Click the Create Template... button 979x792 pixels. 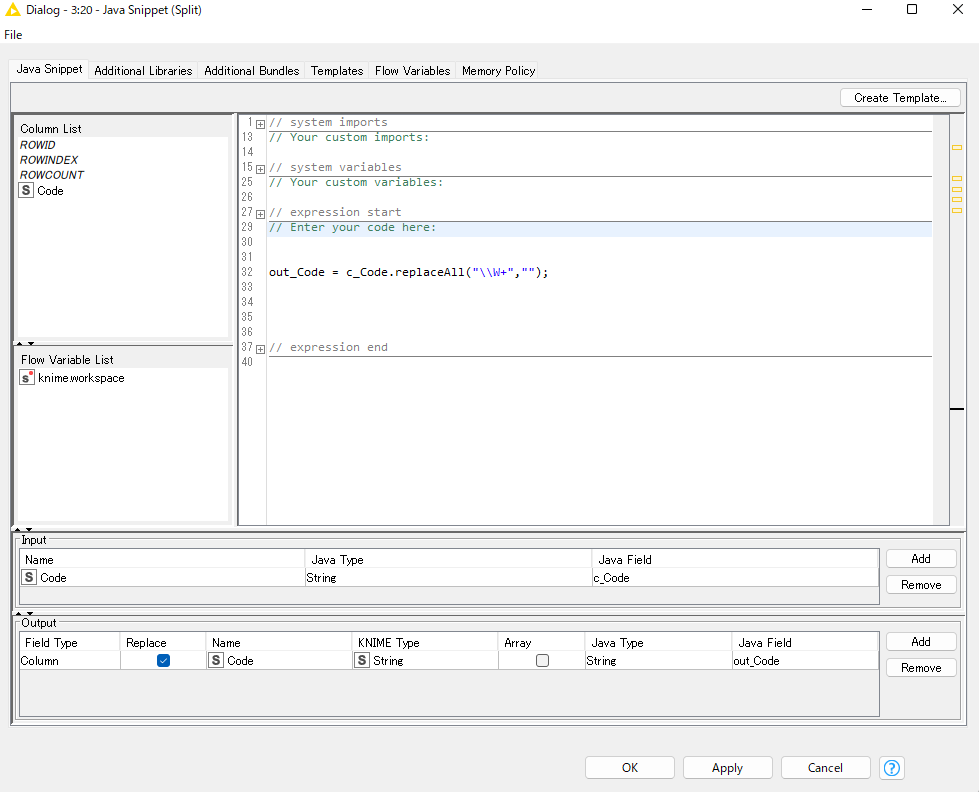[x=900, y=97]
